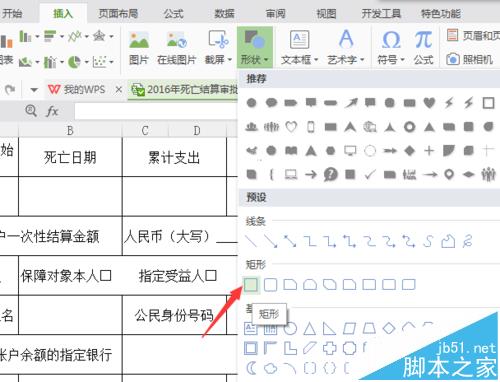The image size is (500, 382).
Task: Open the 截屏 screenshot dropdown arrow
Action: point(230,60)
